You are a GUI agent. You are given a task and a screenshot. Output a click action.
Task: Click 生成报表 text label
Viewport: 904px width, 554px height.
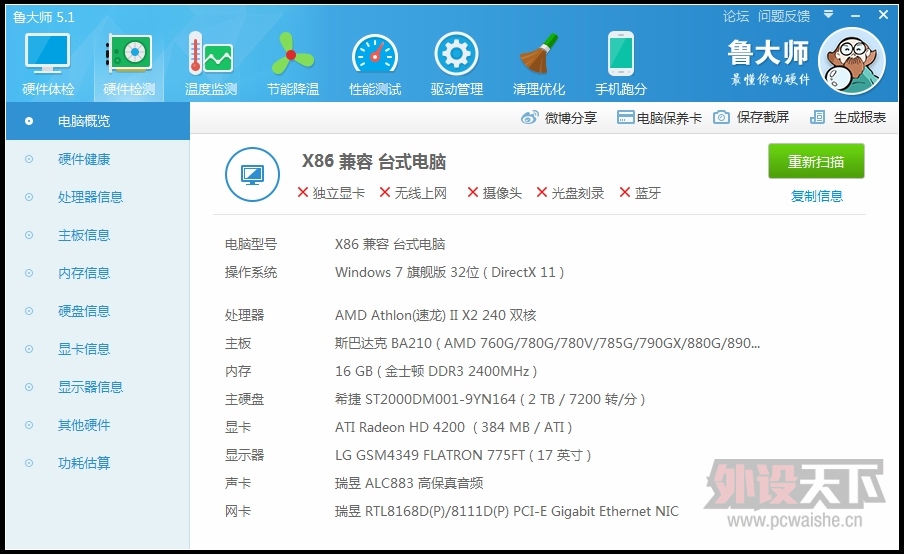tap(860, 118)
